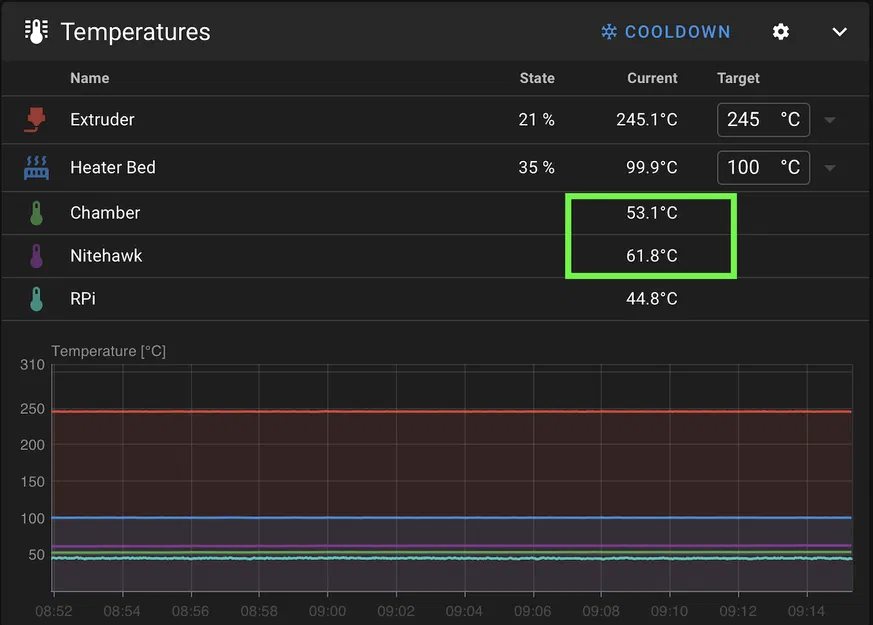Screen dimensions: 873x625
Task: Click the Extruder nozzle icon
Action: [36, 120]
